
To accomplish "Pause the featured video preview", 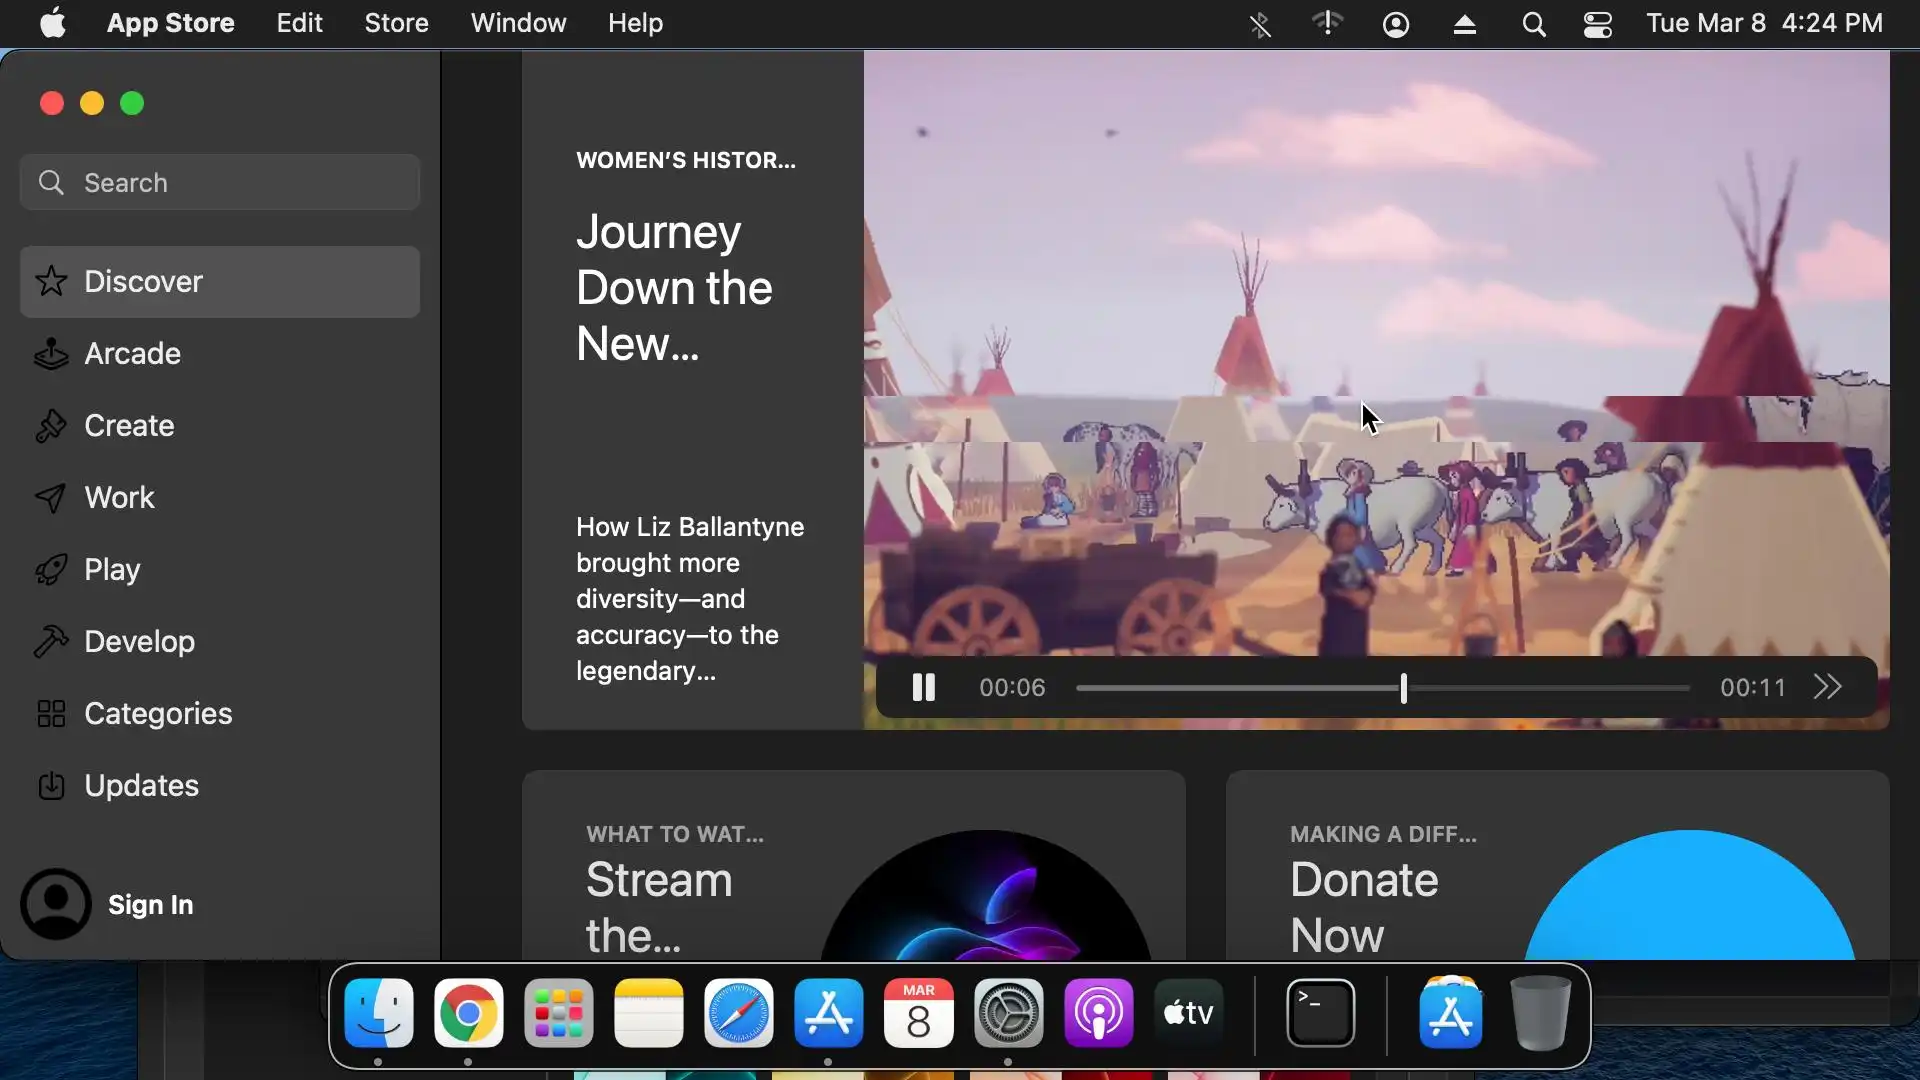I will click(923, 688).
